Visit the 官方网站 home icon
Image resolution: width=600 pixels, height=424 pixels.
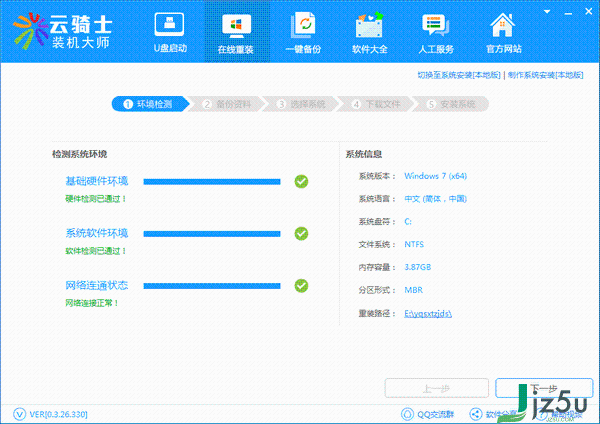click(502, 25)
